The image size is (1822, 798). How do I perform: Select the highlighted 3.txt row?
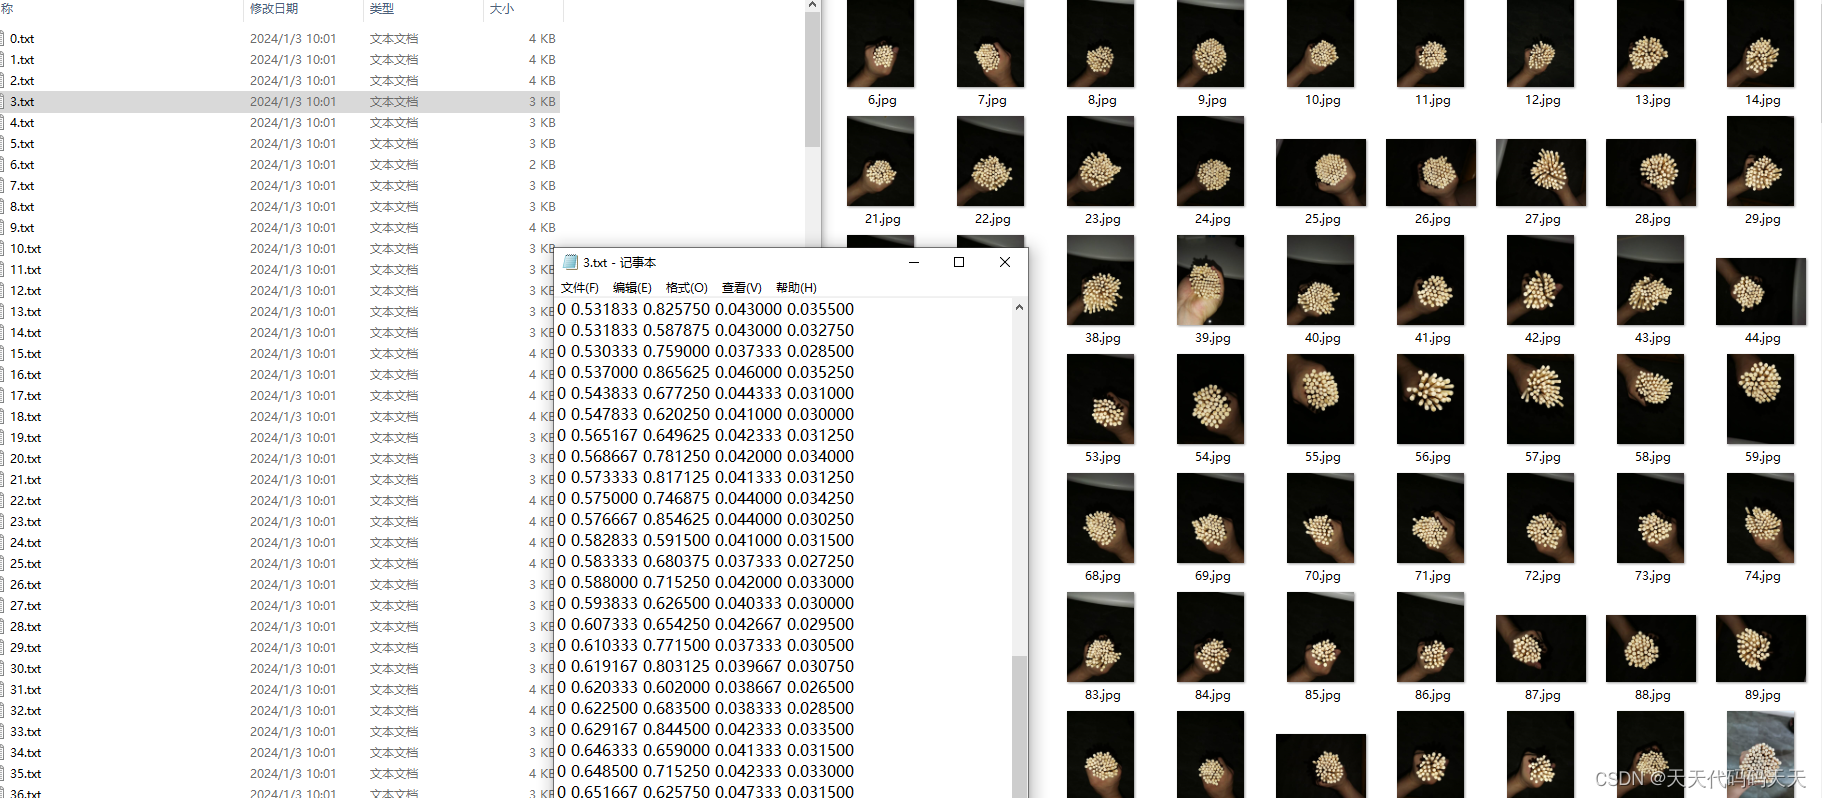pyautogui.click(x=280, y=102)
